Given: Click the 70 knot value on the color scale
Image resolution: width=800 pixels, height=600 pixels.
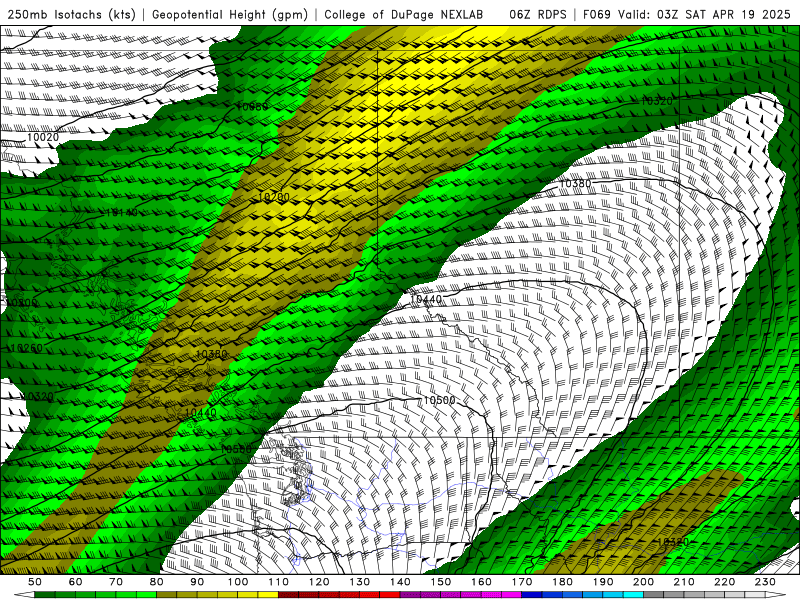Looking at the screenshot, I should [116, 582].
